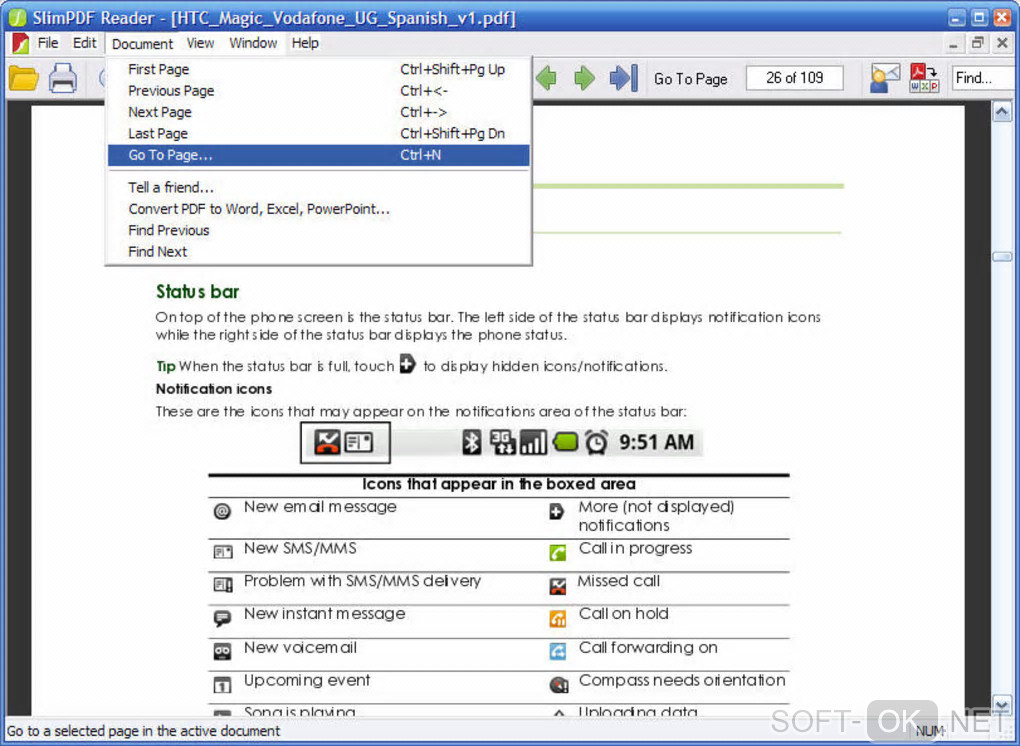Image resolution: width=1020 pixels, height=746 pixels.
Task: Click the New instant message text
Action: 325,614
